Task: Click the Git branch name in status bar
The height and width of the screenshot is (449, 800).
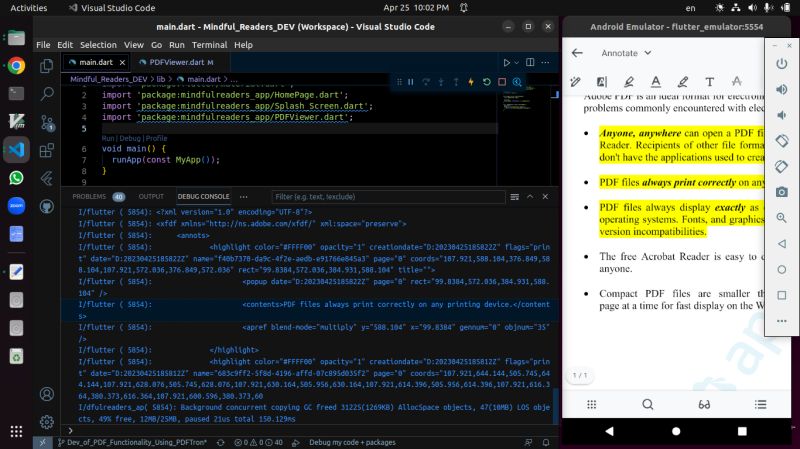Action: (132, 442)
